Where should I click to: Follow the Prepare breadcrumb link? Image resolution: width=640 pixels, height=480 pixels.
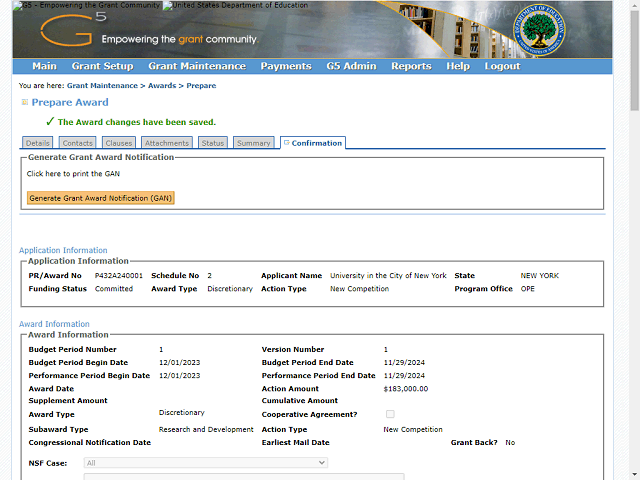[x=201, y=86]
